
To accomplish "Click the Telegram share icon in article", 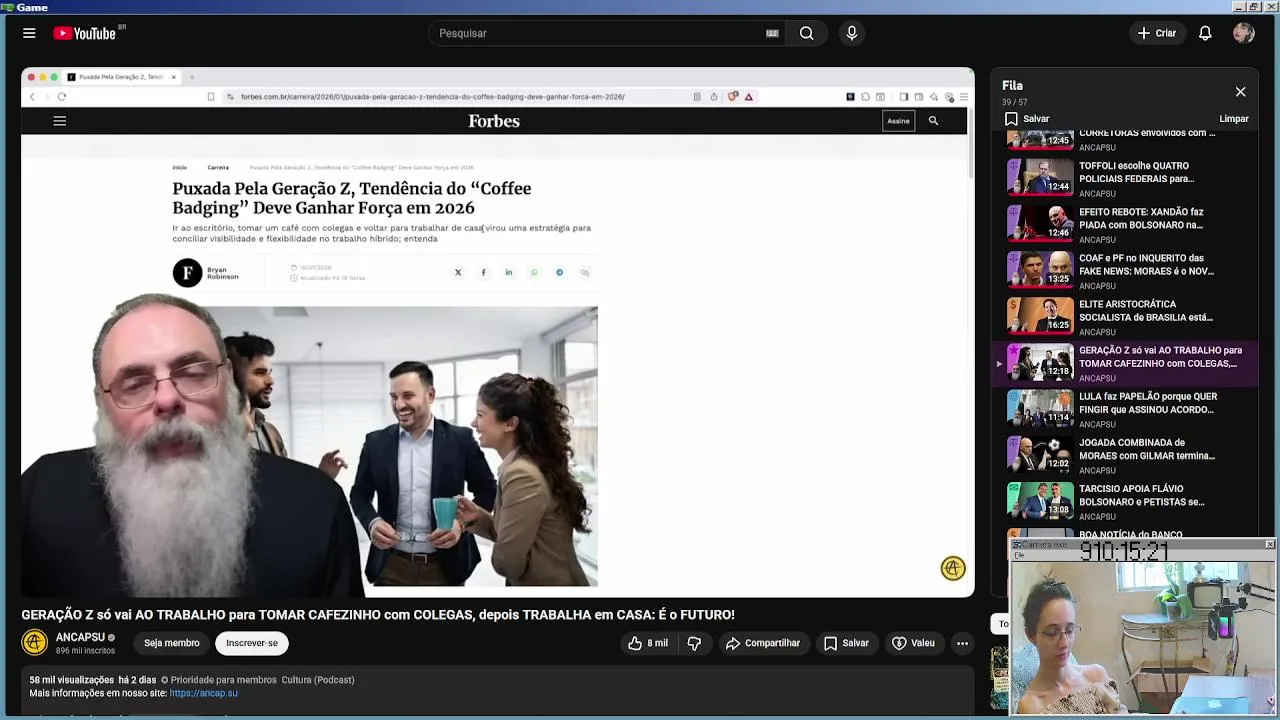I will pos(559,272).
